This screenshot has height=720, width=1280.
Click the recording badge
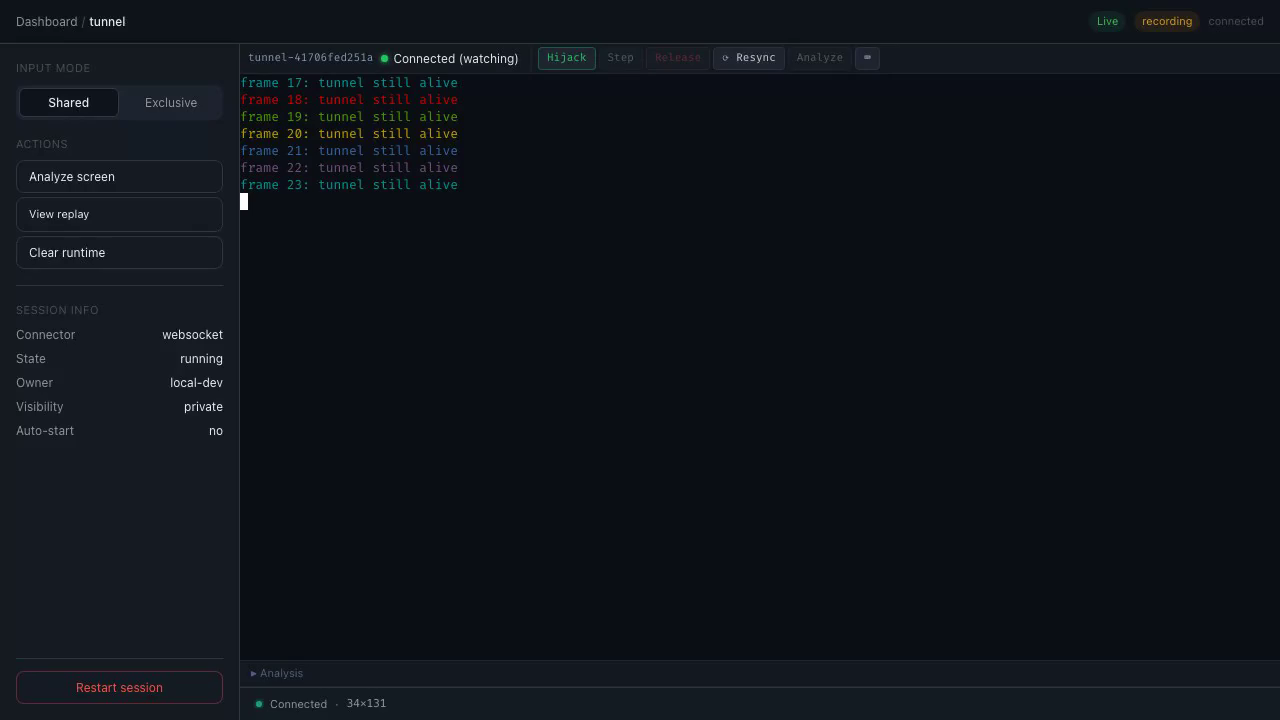pos(1167,21)
